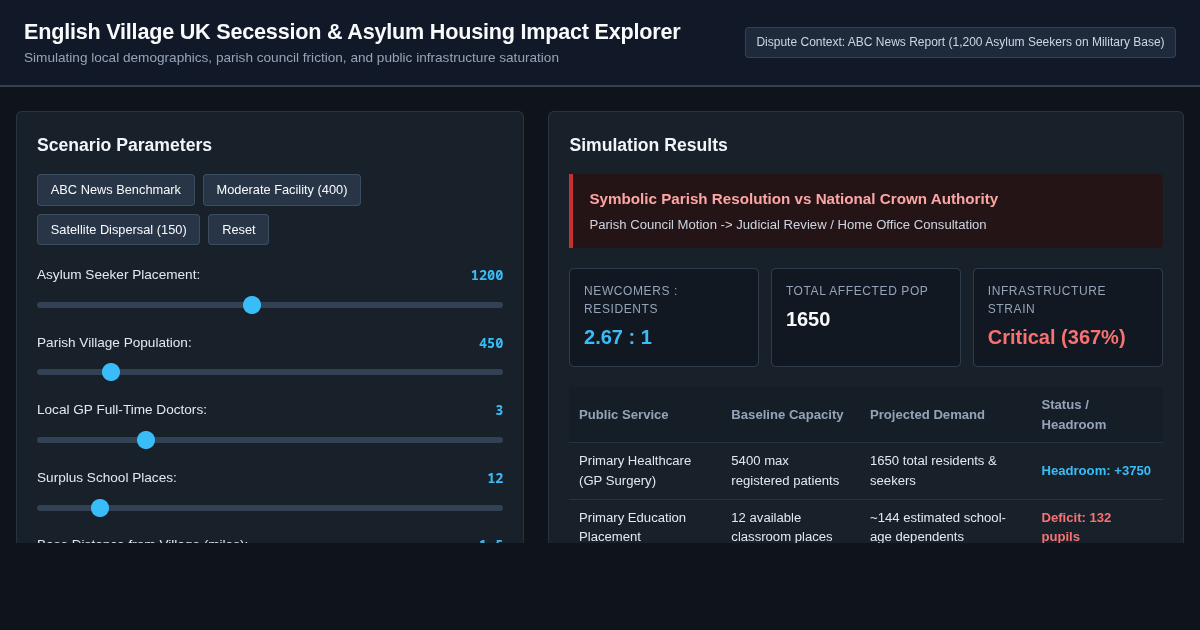Click the Asylum Seeker Placement label

tap(118, 275)
